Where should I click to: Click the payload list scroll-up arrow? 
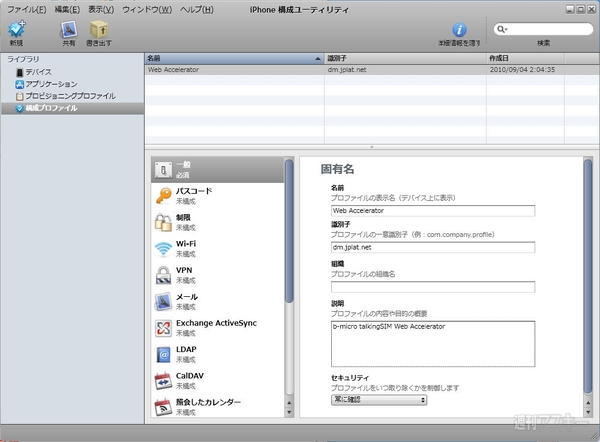pos(289,403)
